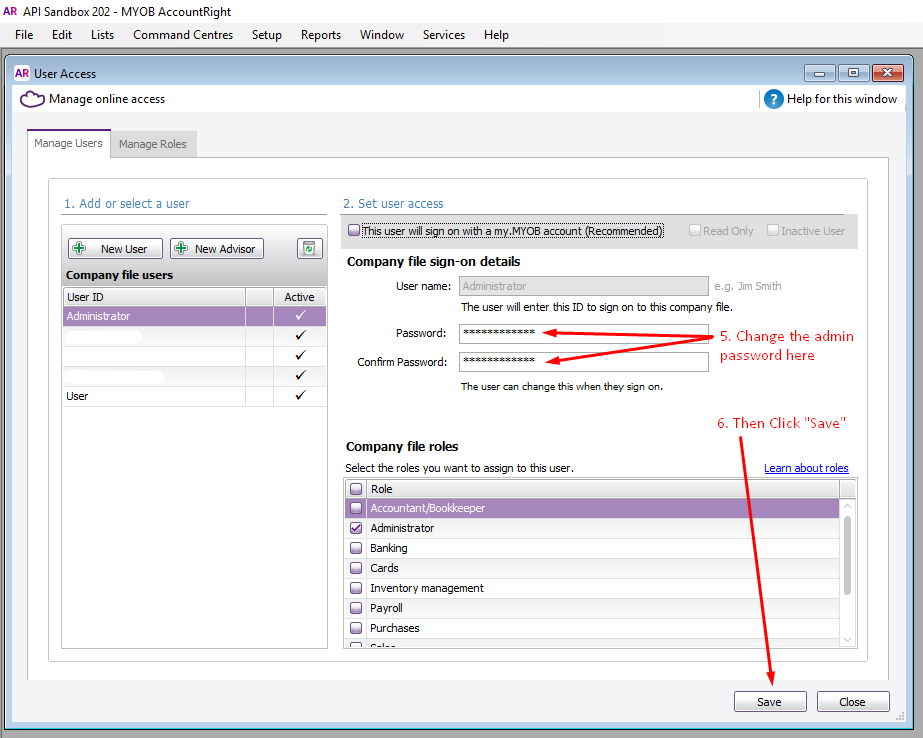Open the Lists menu
Screen dimensions: 923x738
[102, 35]
